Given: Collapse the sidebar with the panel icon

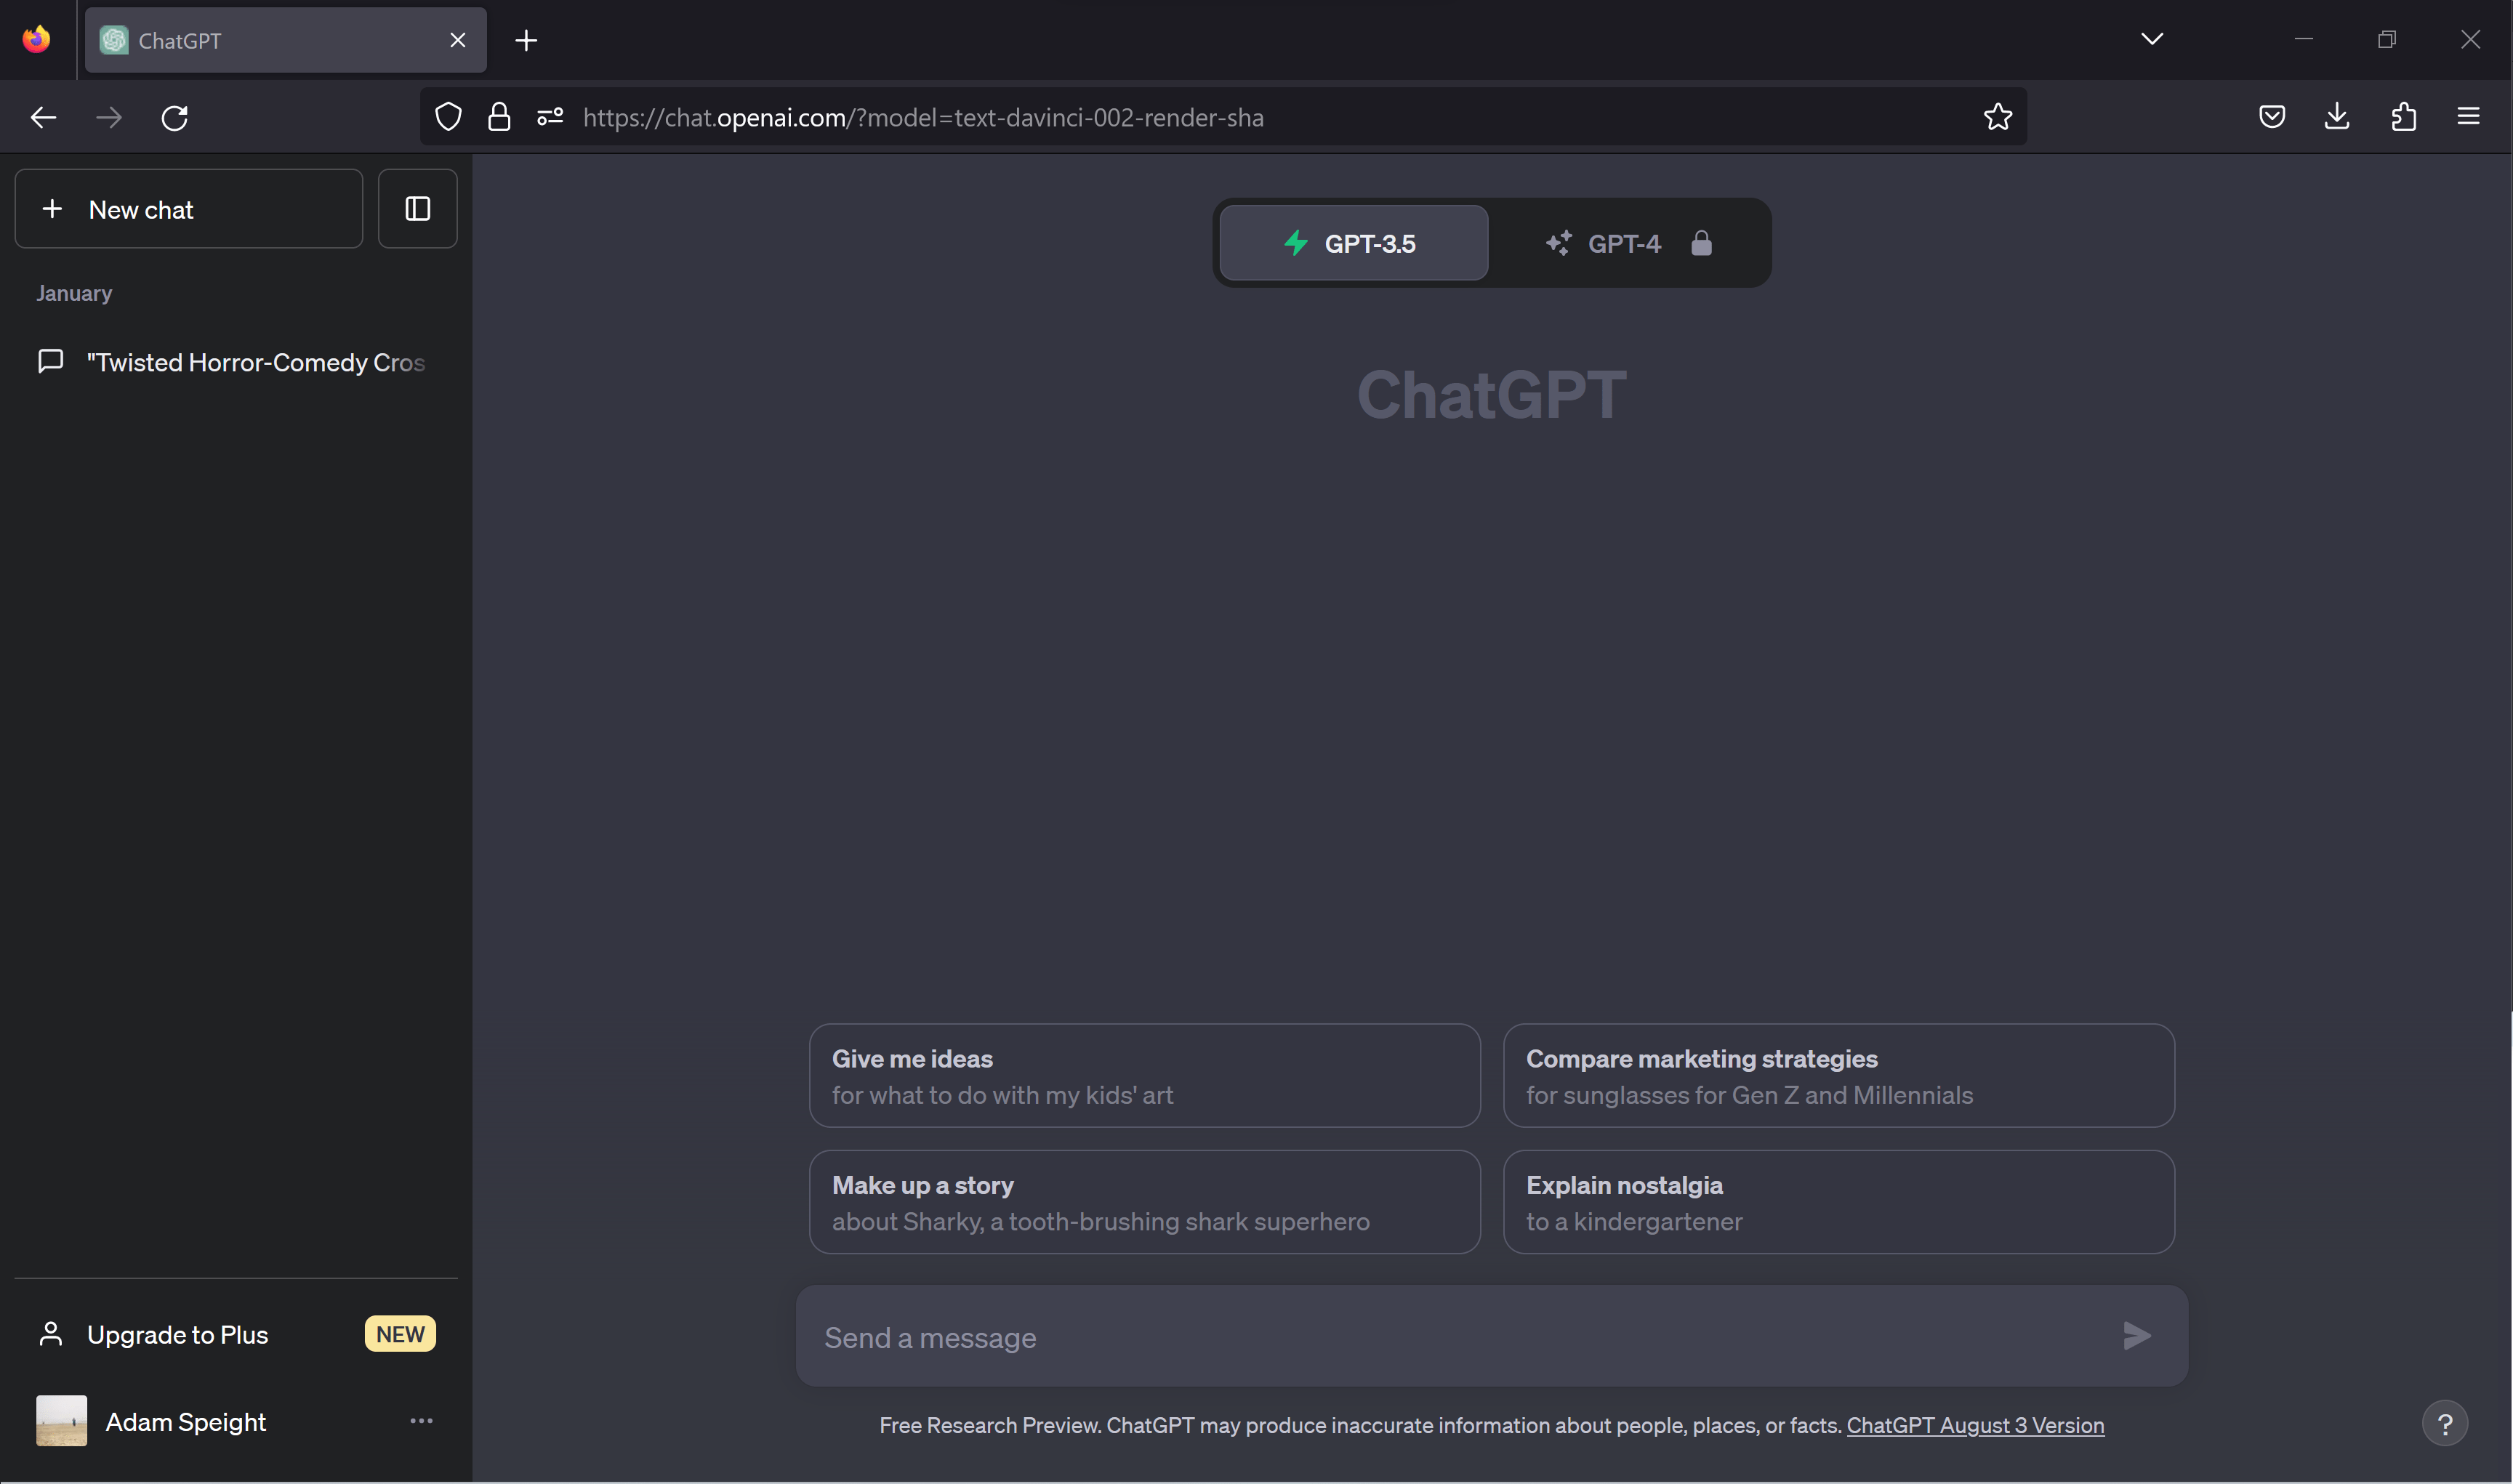Looking at the screenshot, I should point(418,209).
